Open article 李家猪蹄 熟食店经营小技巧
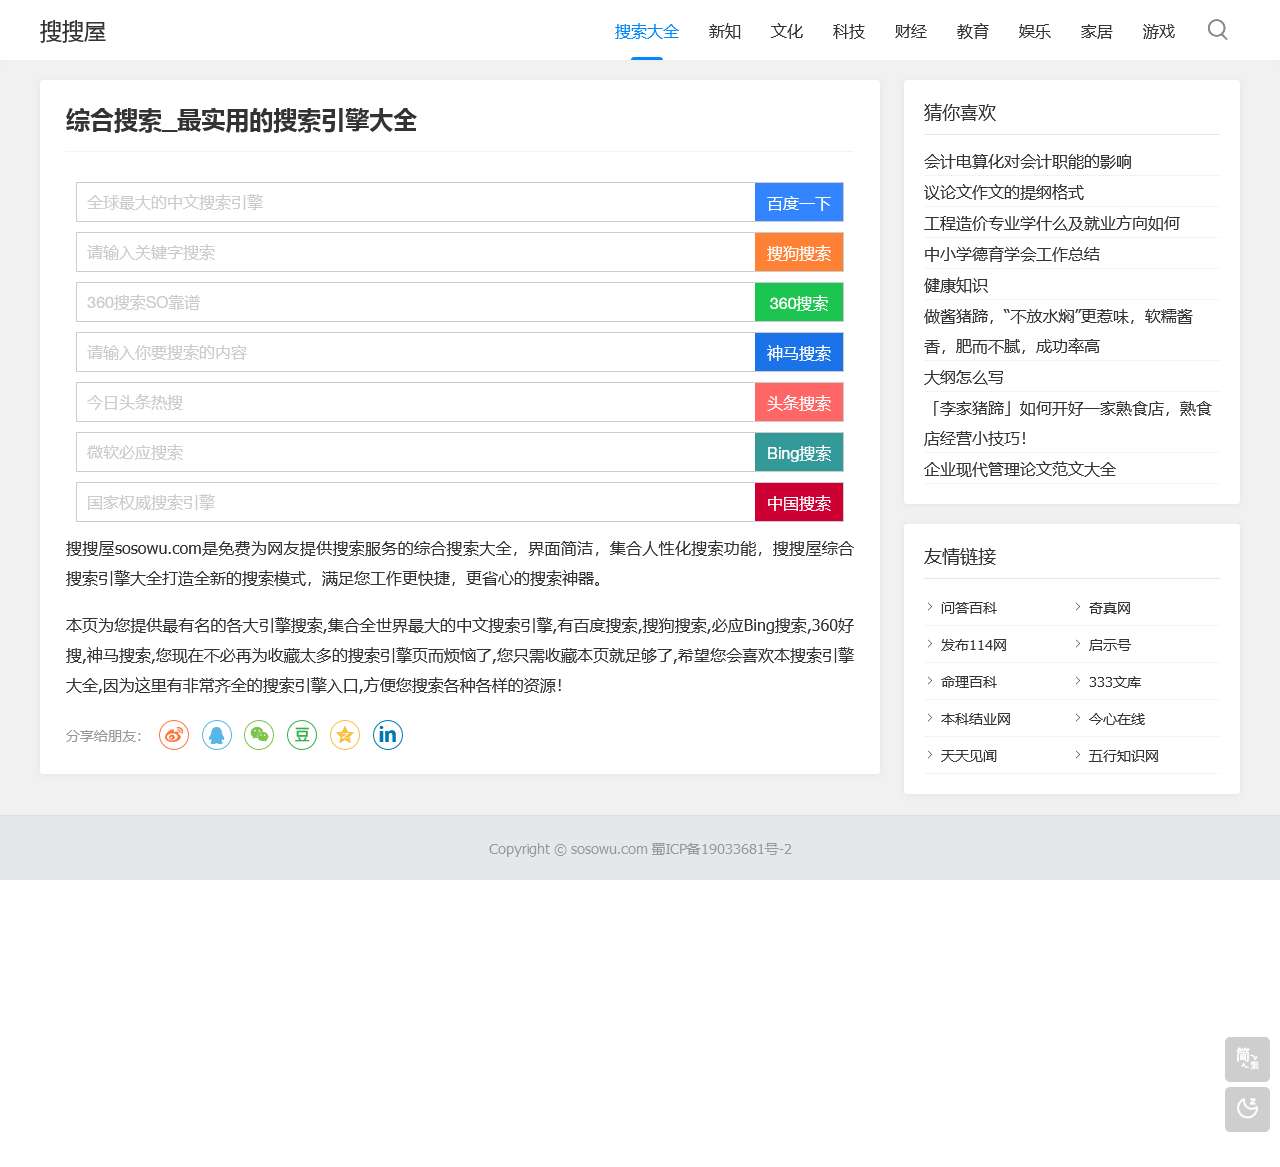 click(x=1068, y=423)
